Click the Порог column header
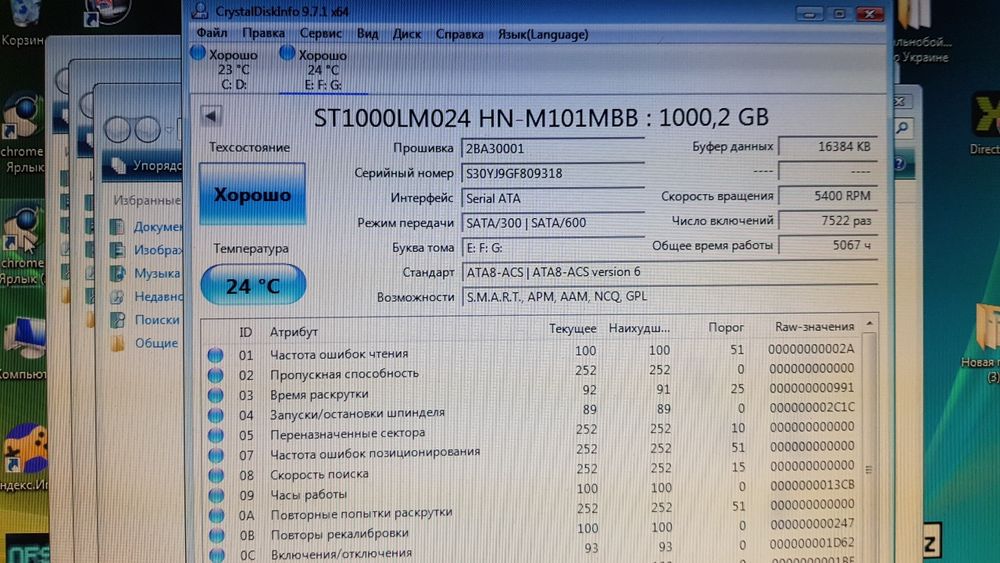 pyautogui.click(x=726, y=327)
